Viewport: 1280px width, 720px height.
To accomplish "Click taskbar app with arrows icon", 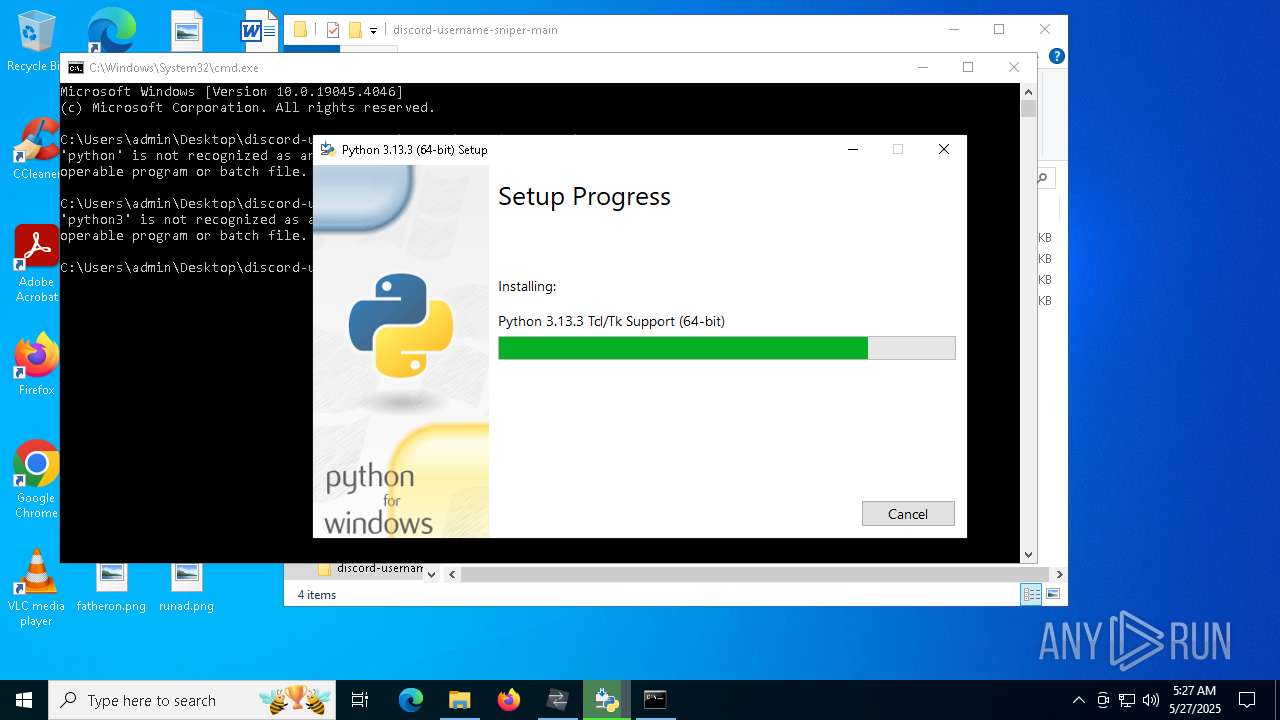I will point(557,700).
